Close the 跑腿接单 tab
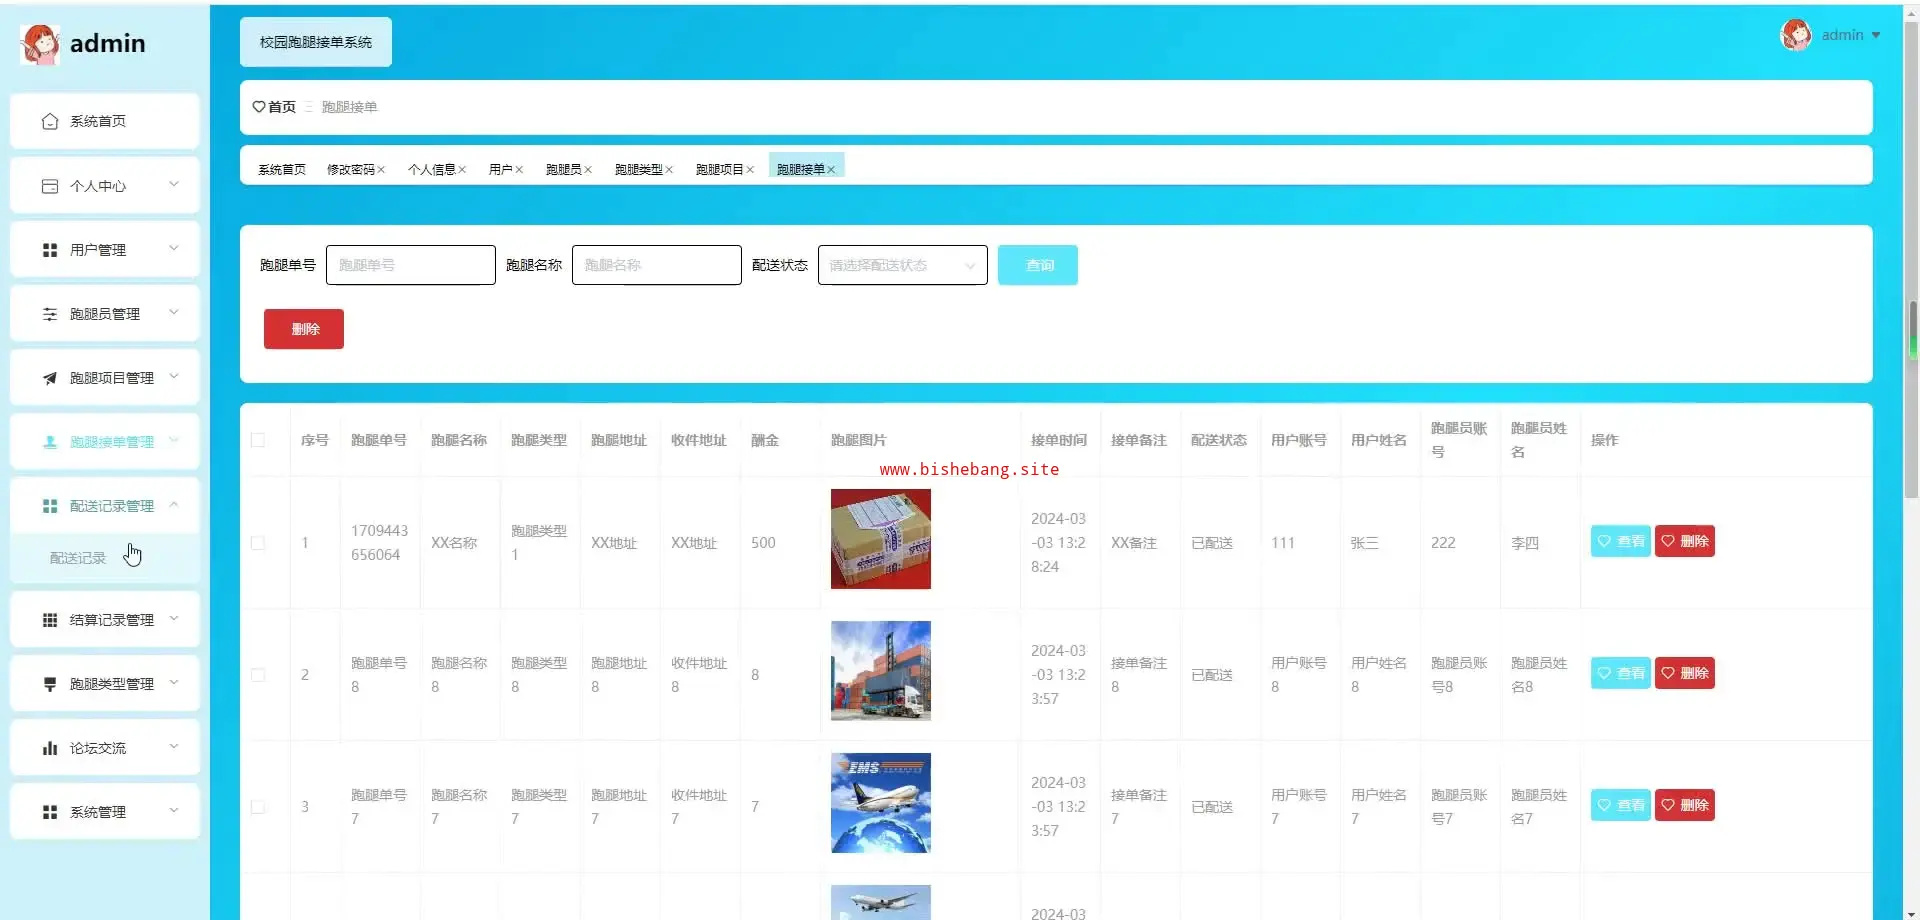Screen dimensions: 1920x920 pos(831,170)
